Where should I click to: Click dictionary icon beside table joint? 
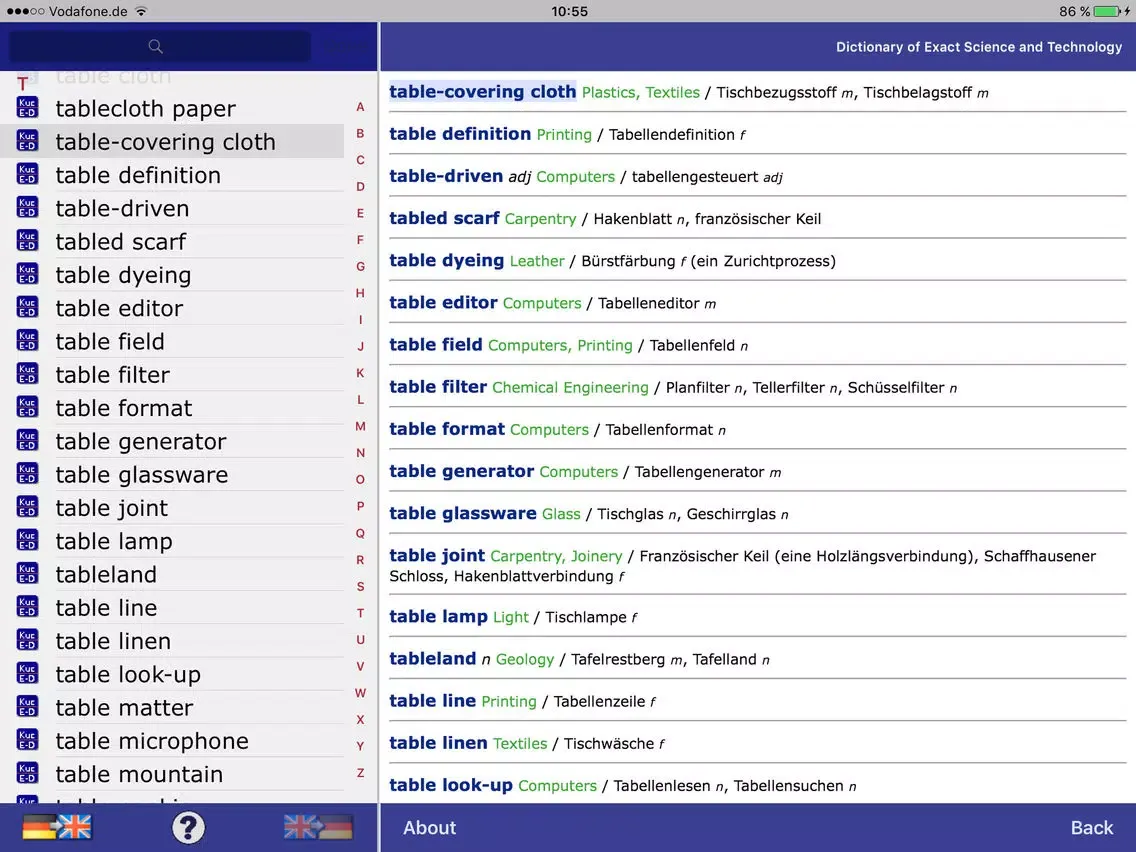click(x=28, y=508)
